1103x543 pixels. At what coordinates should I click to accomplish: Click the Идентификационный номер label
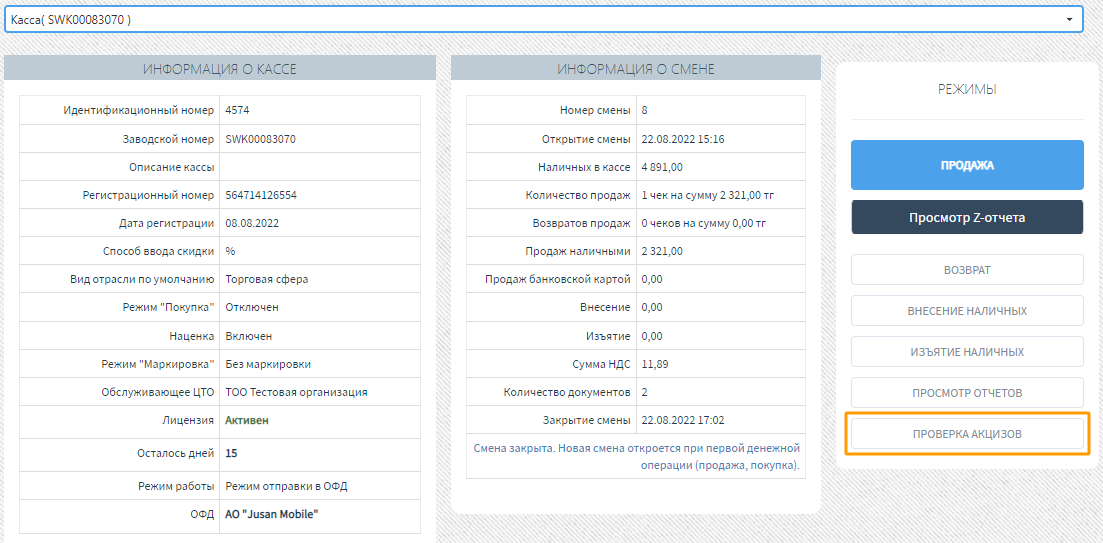coord(139,110)
